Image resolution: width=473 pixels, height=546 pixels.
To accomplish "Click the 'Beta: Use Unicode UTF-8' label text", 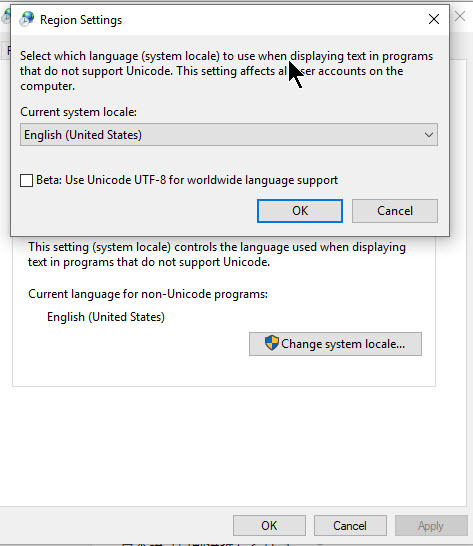I will point(187,180).
